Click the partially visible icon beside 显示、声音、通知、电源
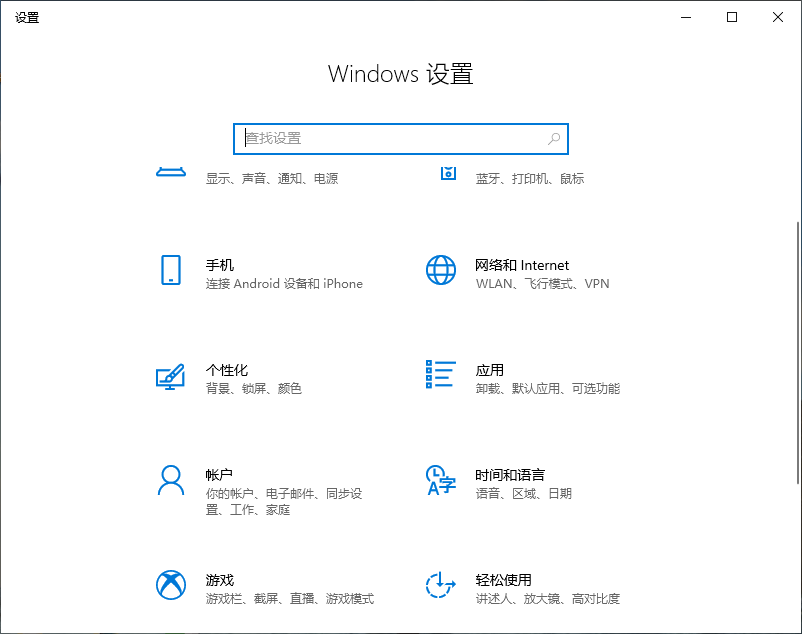Viewport: 802px width, 634px height. point(171,173)
